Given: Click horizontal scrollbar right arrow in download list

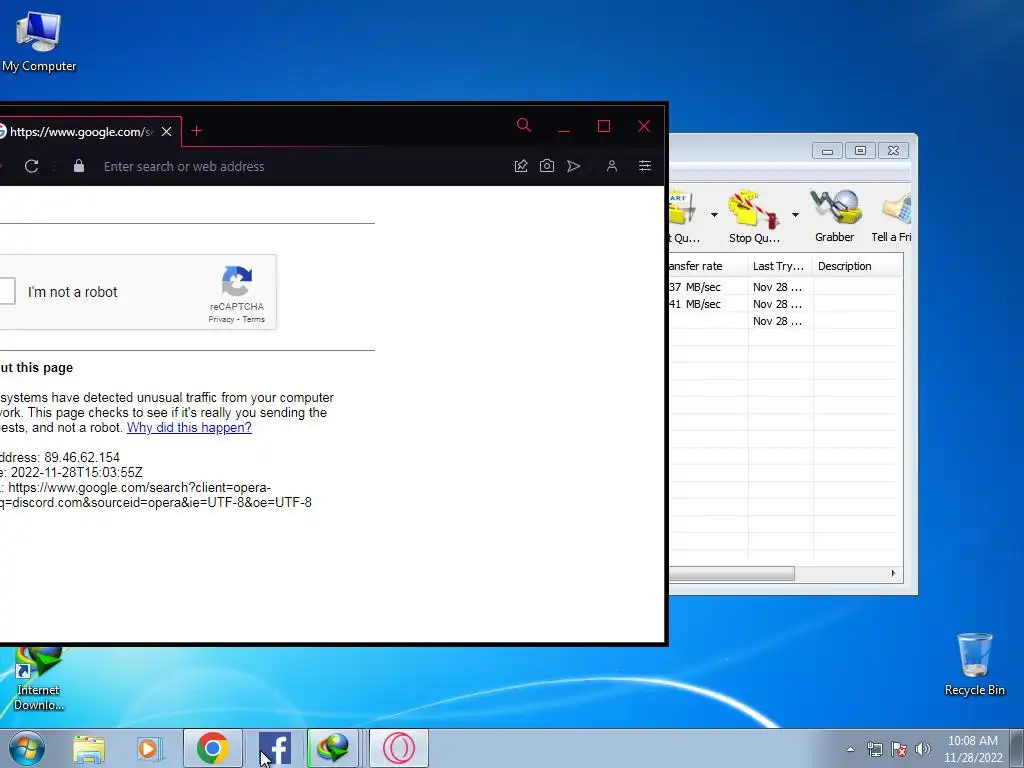Looking at the screenshot, I should [893, 573].
